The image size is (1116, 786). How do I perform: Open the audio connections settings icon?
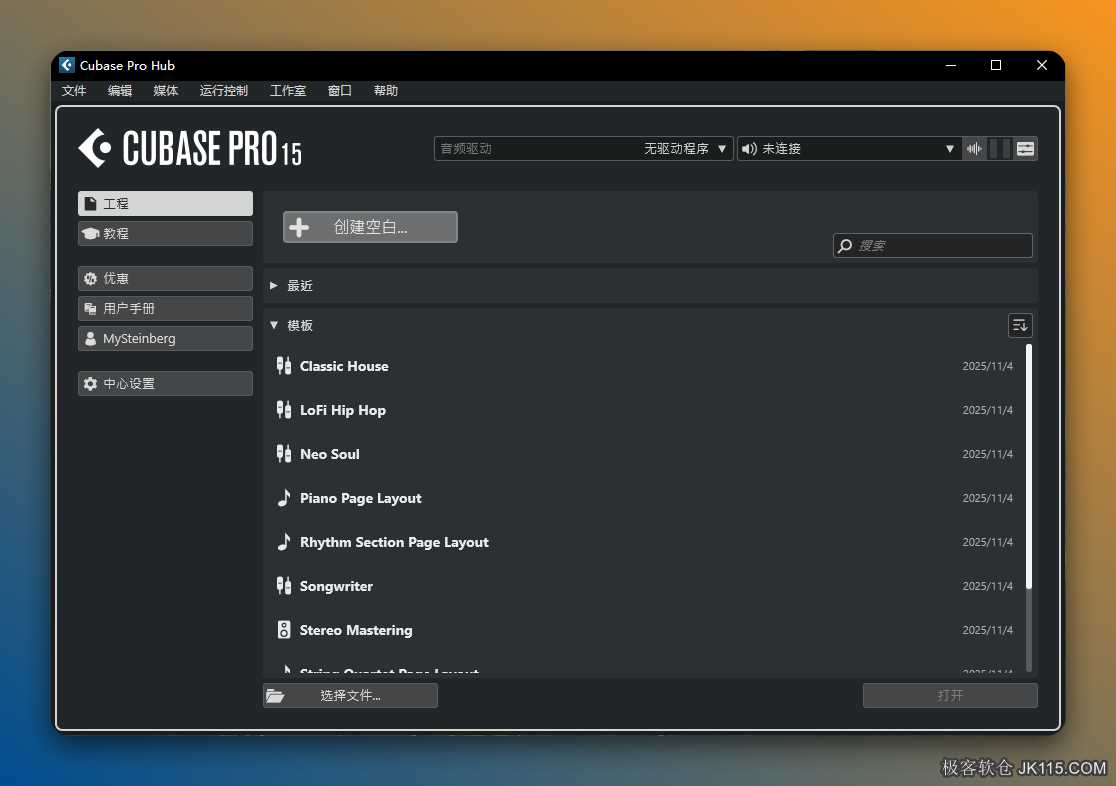click(1025, 149)
